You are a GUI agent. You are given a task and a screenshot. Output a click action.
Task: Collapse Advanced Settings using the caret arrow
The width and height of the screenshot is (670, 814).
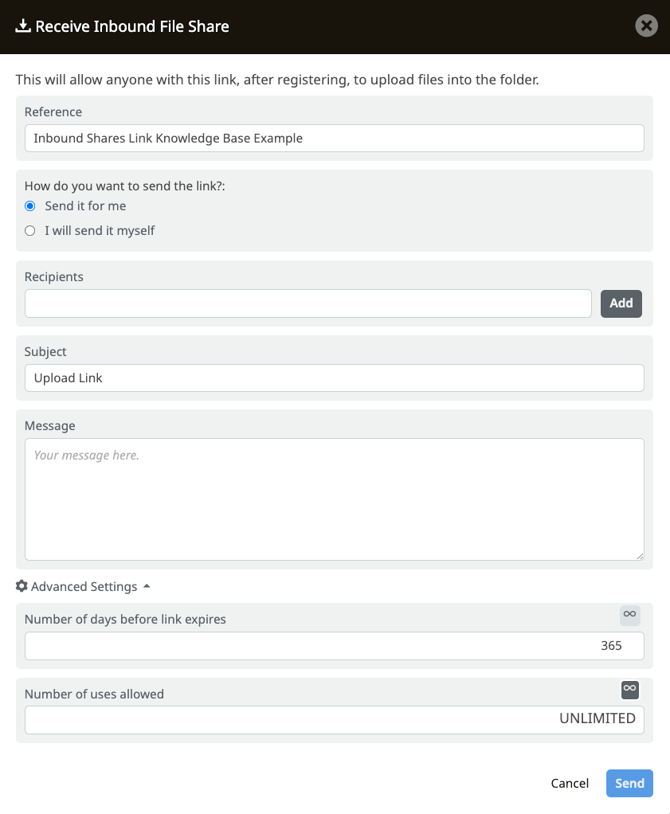147,586
